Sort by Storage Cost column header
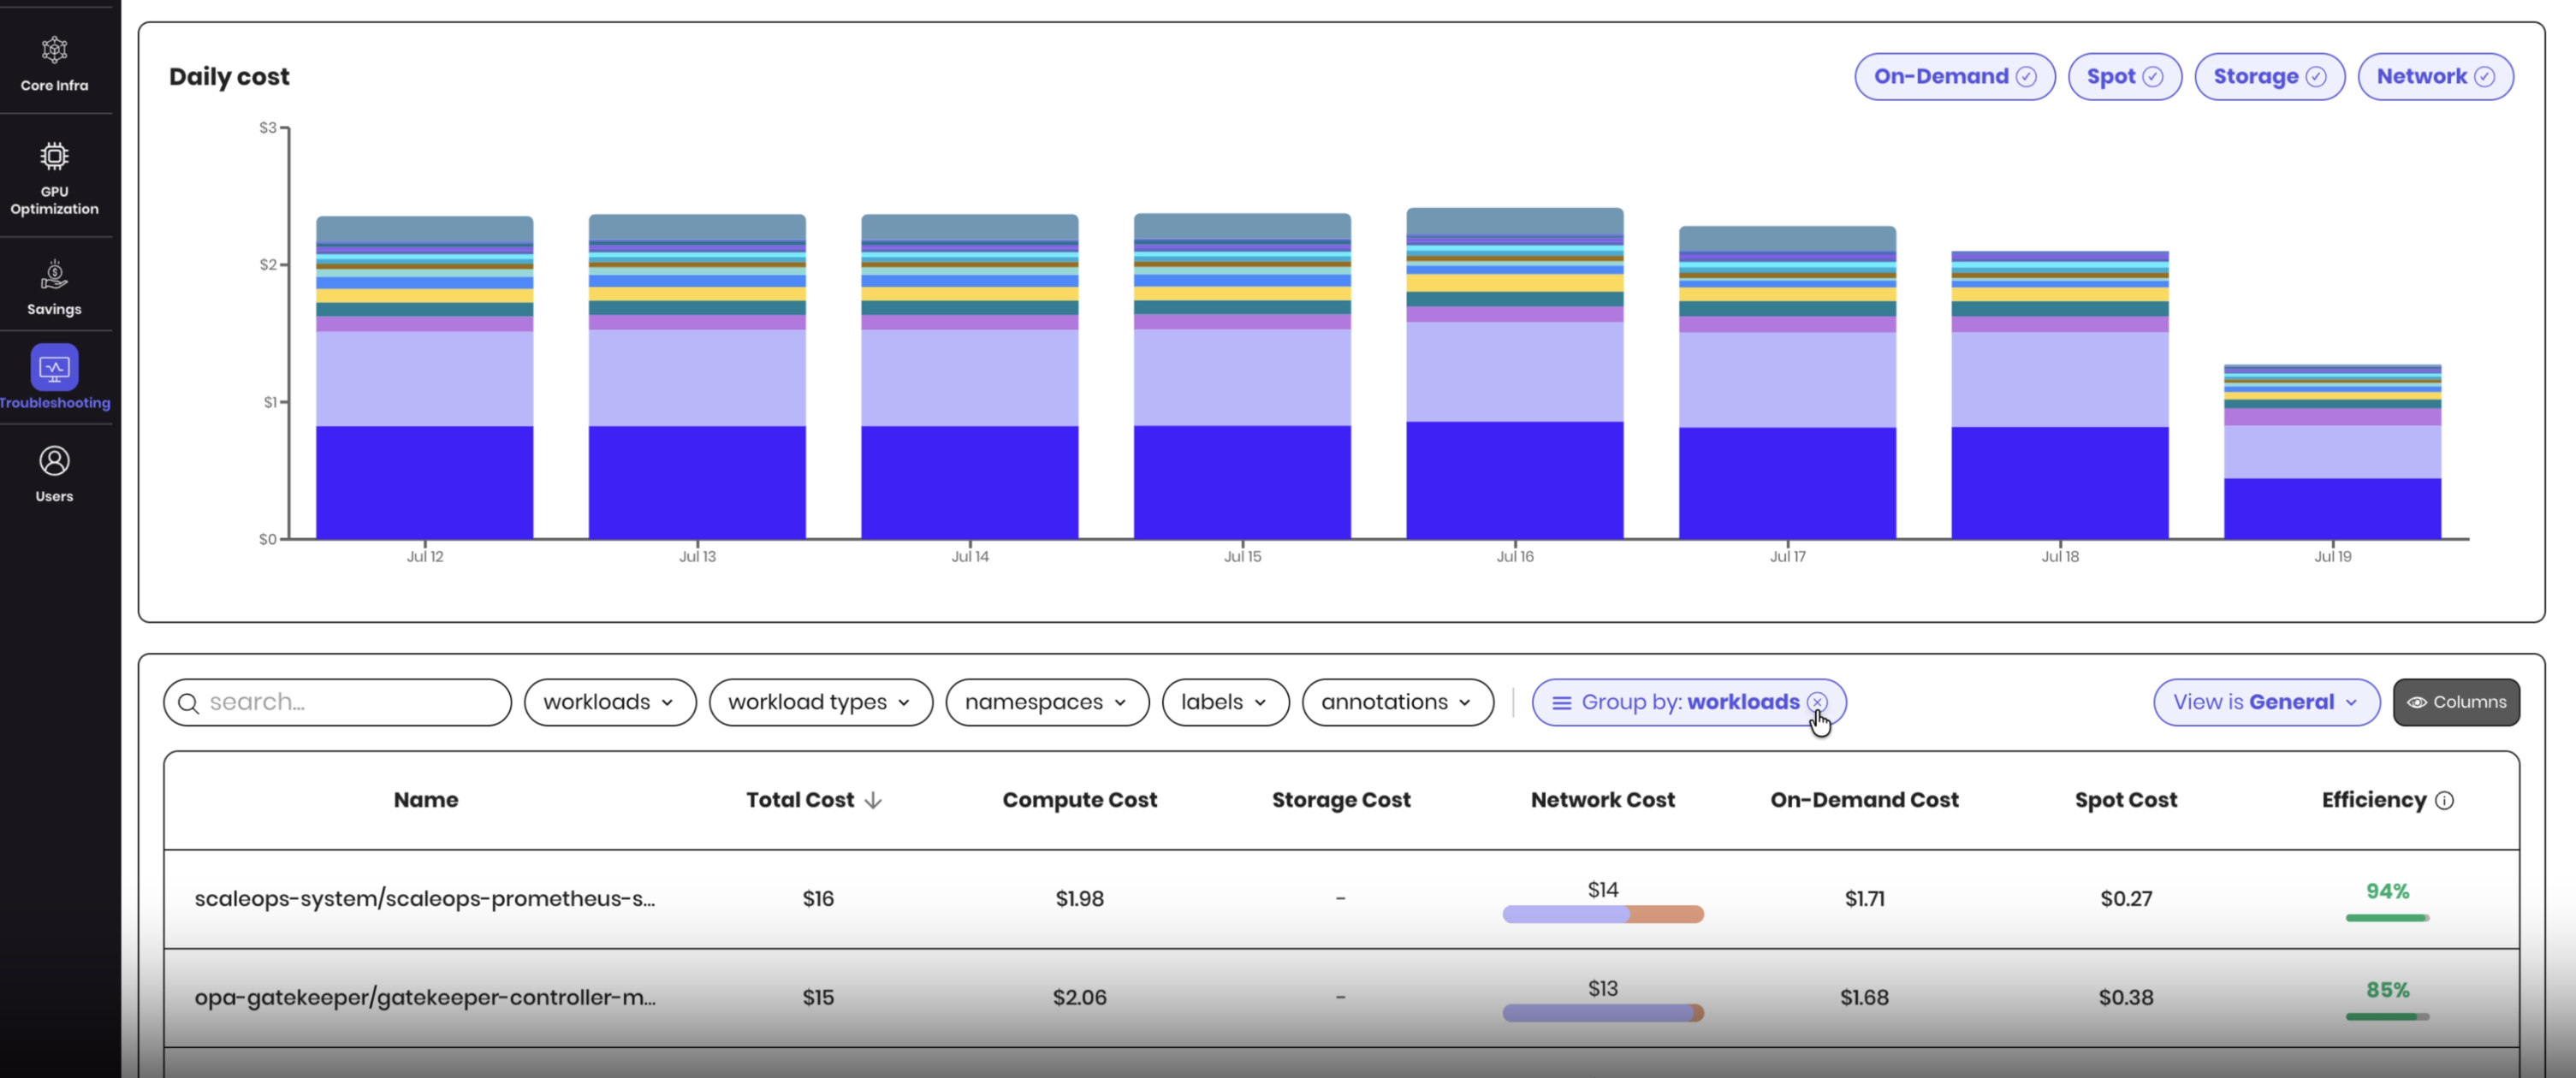Viewport: 2576px width, 1078px height. pyautogui.click(x=1341, y=800)
